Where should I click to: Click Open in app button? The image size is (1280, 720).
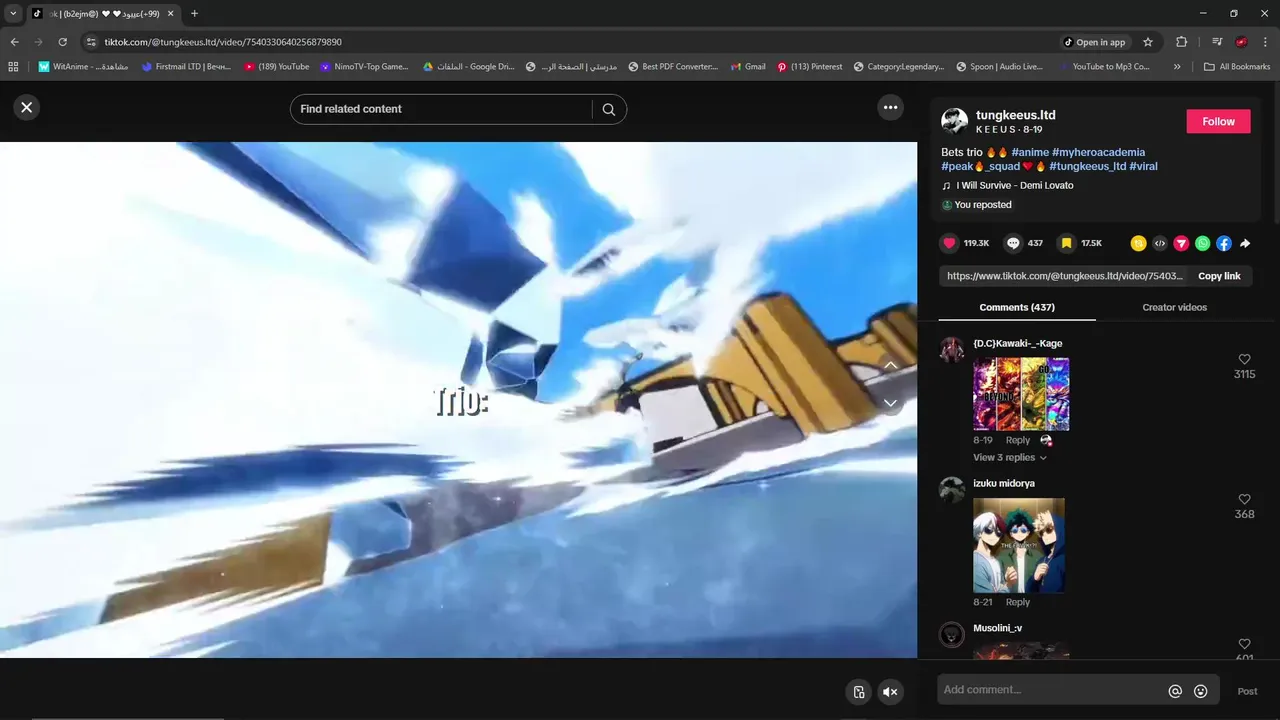(x=1094, y=42)
